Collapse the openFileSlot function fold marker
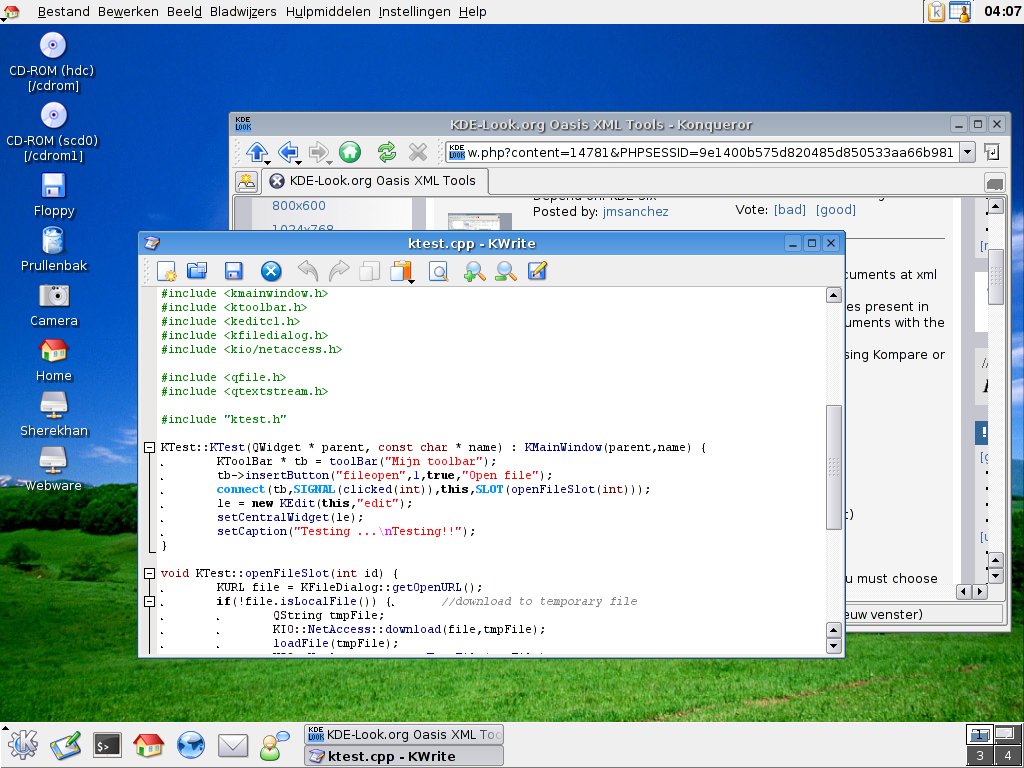1024x768 pixels. pos(150,573)
